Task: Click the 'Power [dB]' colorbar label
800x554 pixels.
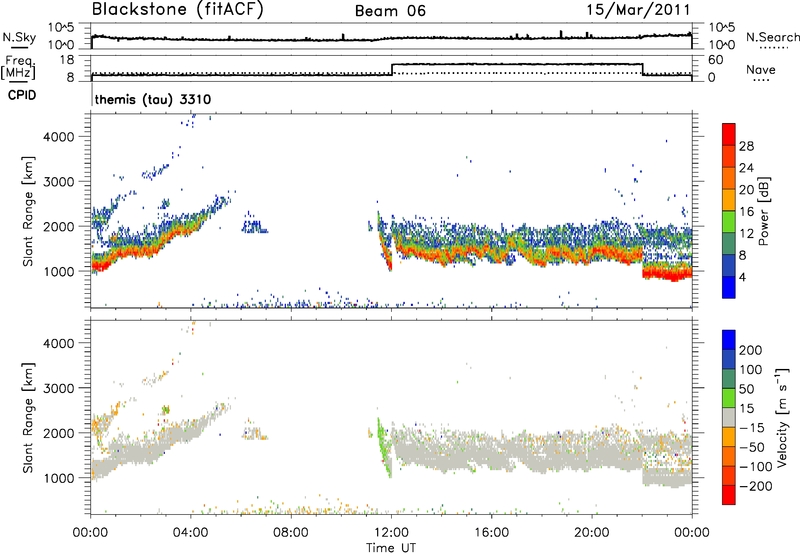Action: (763, 211)
